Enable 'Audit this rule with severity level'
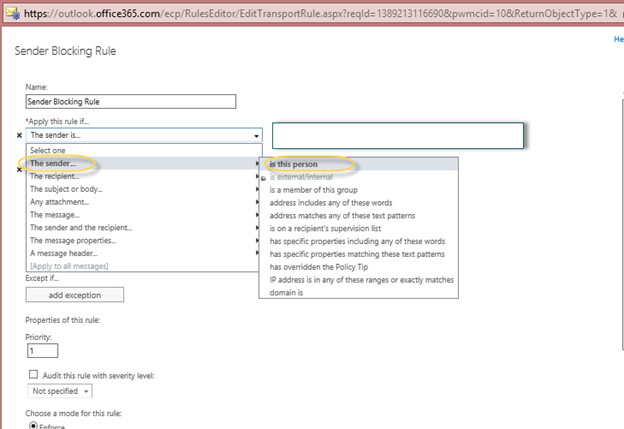The height and width of the screenshot is (429, 624). [x=33, y=374]
